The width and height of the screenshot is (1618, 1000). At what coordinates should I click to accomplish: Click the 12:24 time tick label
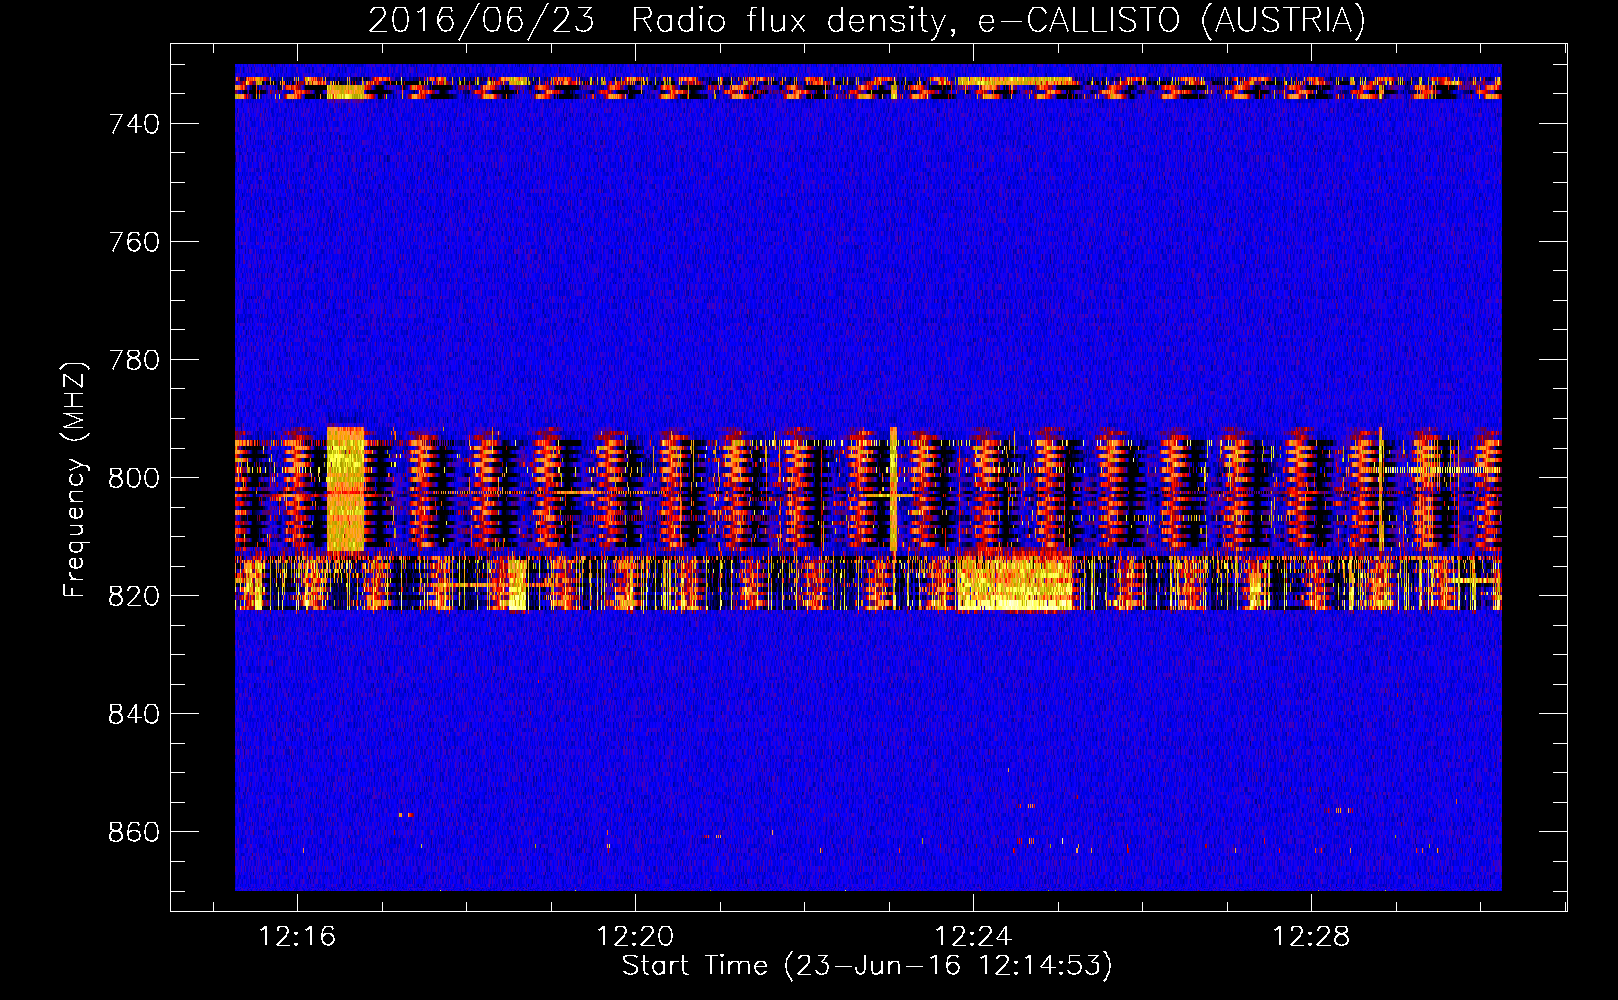pos(973,937)
